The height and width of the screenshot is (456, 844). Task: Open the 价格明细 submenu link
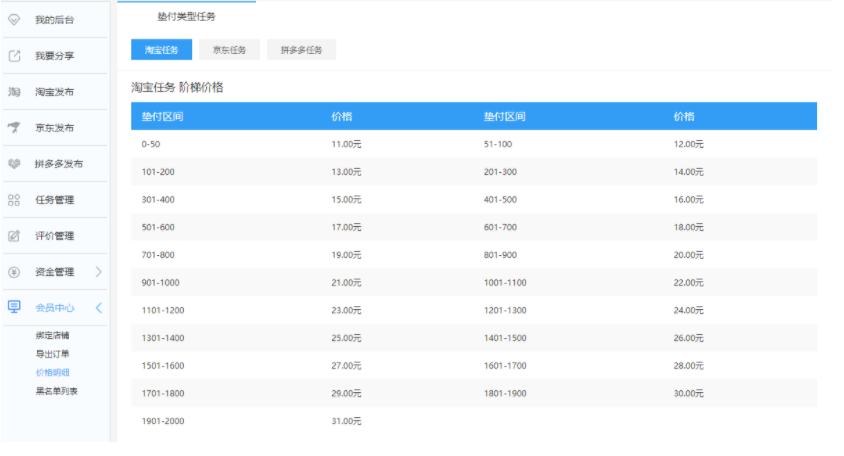(x=52, y=372)
